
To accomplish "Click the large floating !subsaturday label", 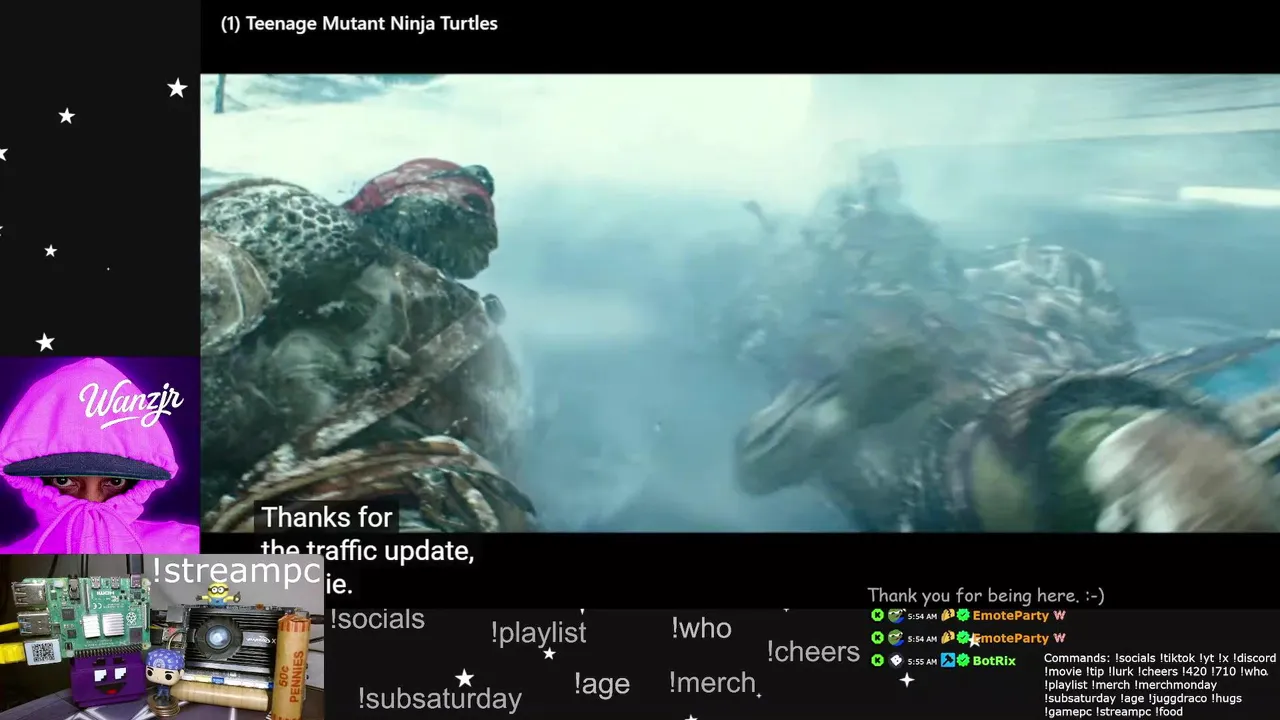I will [x=439, y=698].
